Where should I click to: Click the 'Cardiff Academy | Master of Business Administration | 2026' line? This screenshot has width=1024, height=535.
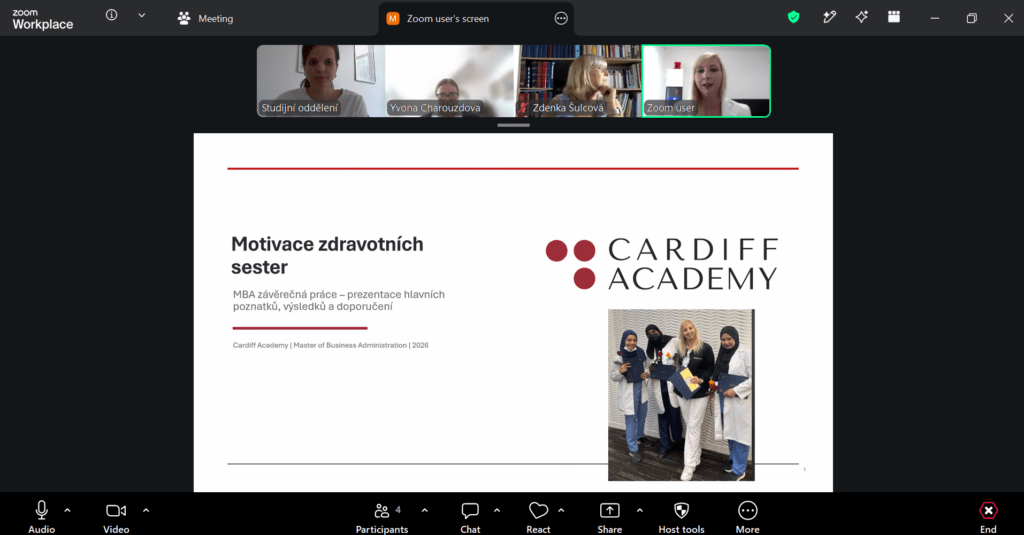[x=330, y=345]
